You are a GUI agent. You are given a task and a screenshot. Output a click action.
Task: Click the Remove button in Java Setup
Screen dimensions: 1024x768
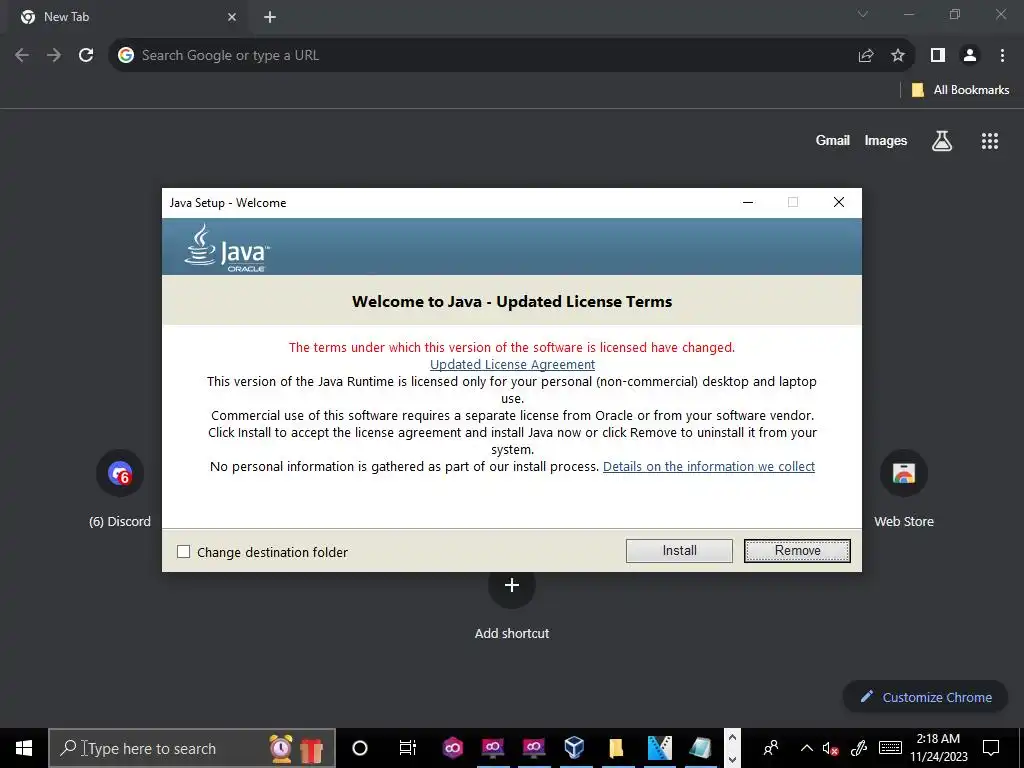(x=797, y=551)
